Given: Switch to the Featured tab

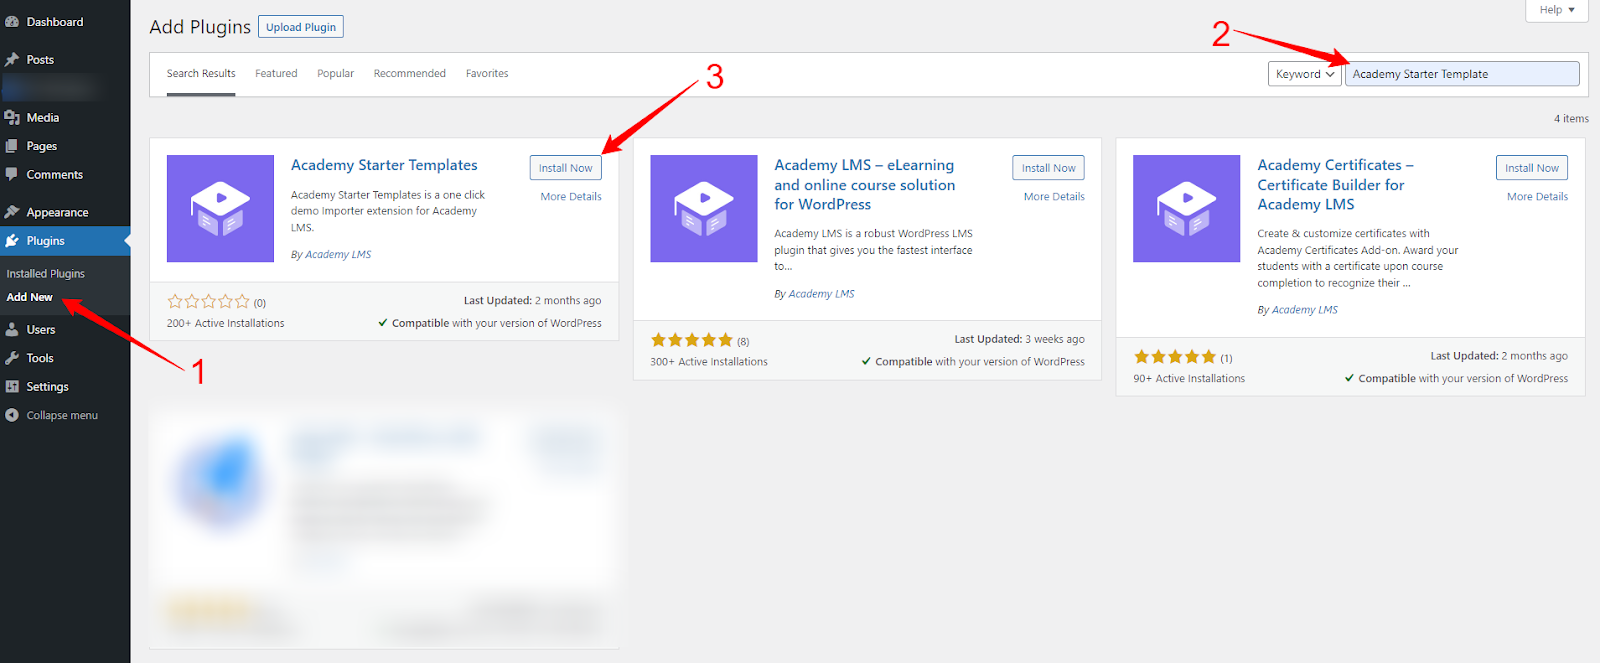Looking at the screenshot, I should [x=276, y=74].
